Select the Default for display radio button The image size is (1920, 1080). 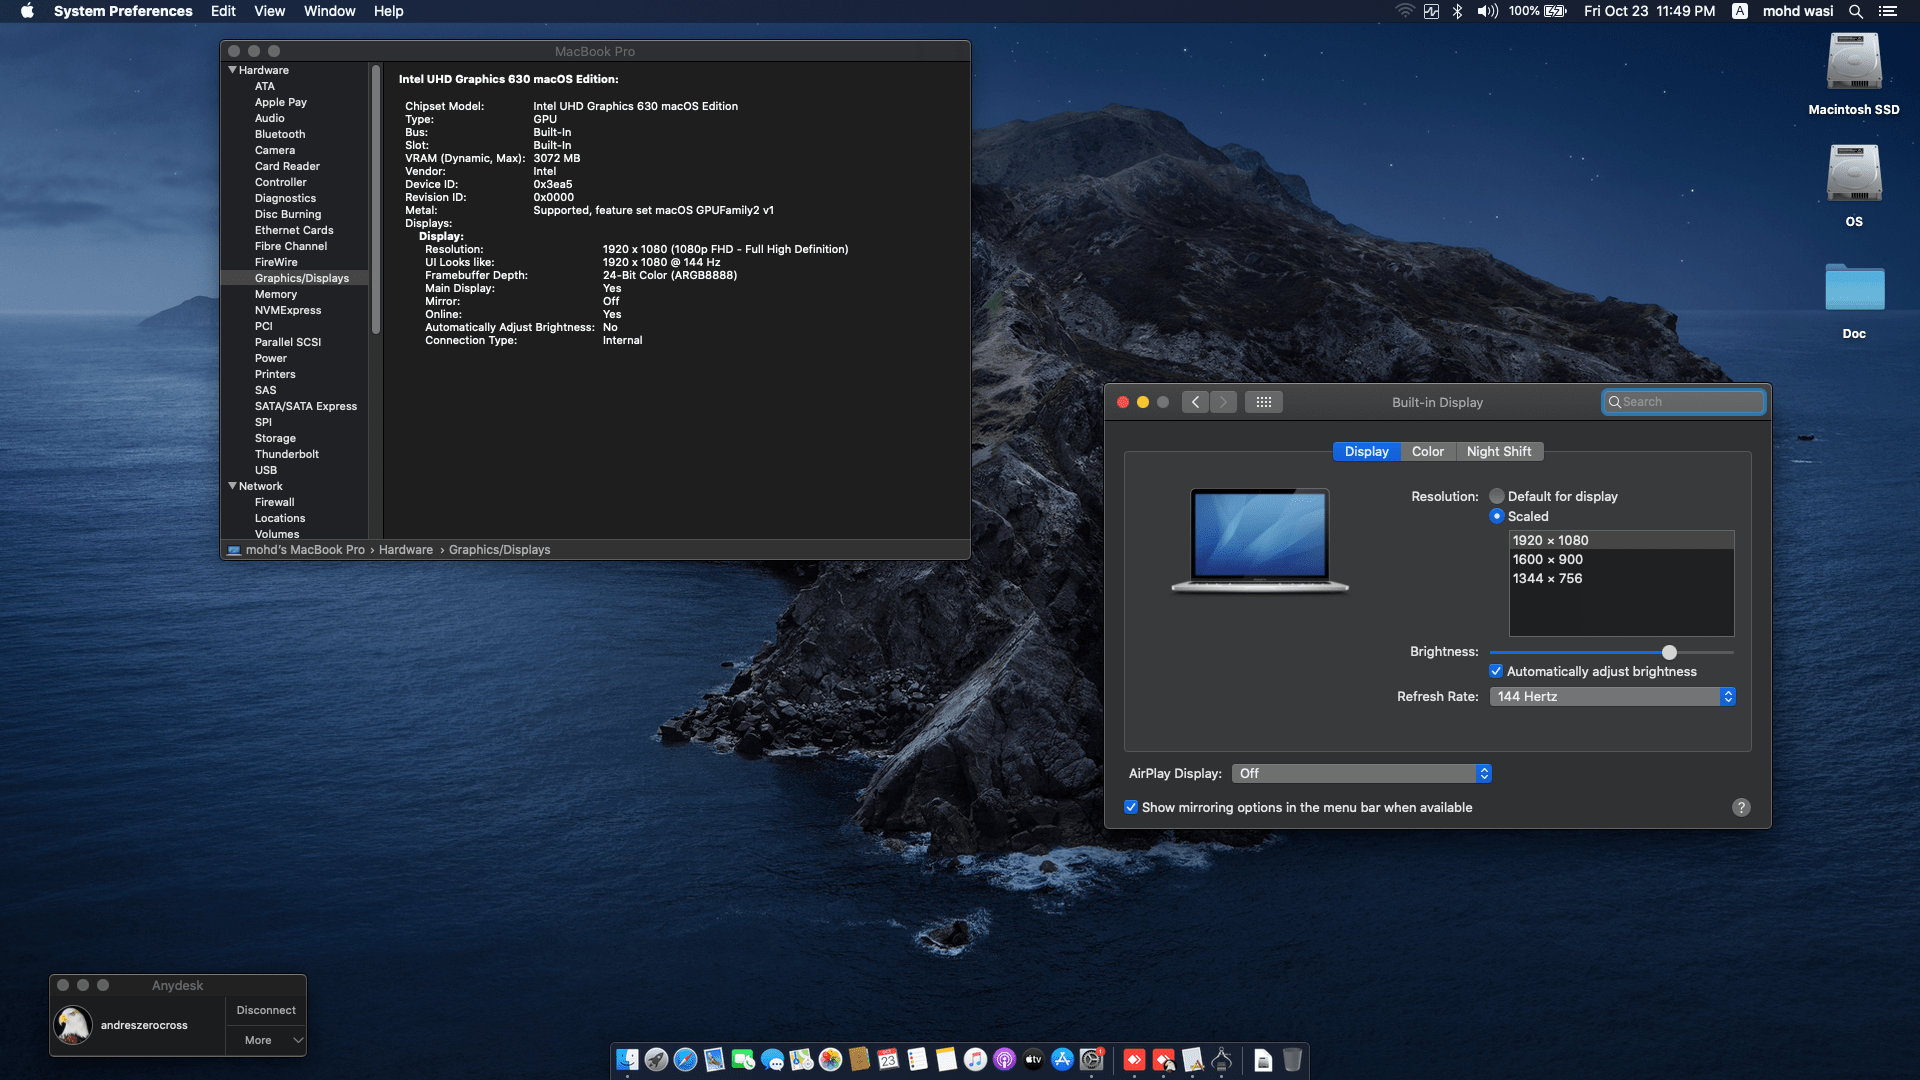coord(1497,496)
